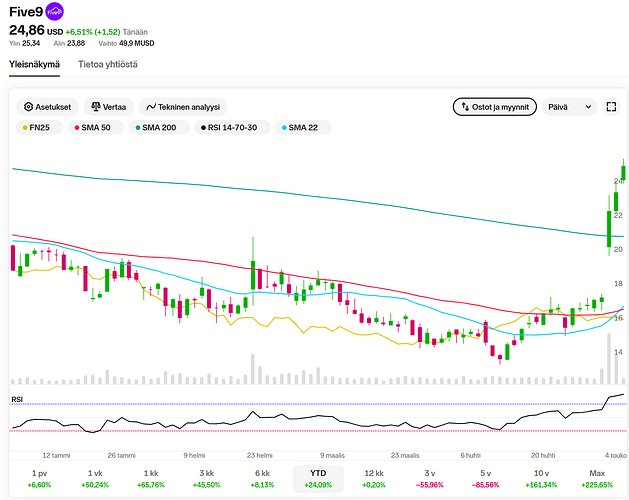Switch to the Yleisnäkymä tab
Screen dimensions: 629x500
34,64
